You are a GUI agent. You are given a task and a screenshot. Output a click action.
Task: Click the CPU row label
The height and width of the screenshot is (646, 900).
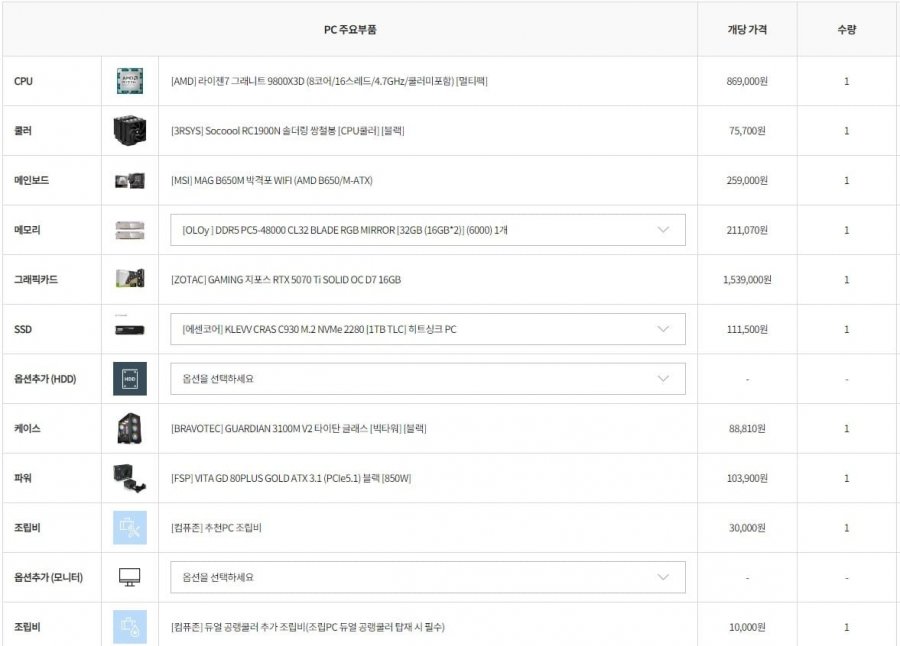pyautogui.click(x=24, y=81)
